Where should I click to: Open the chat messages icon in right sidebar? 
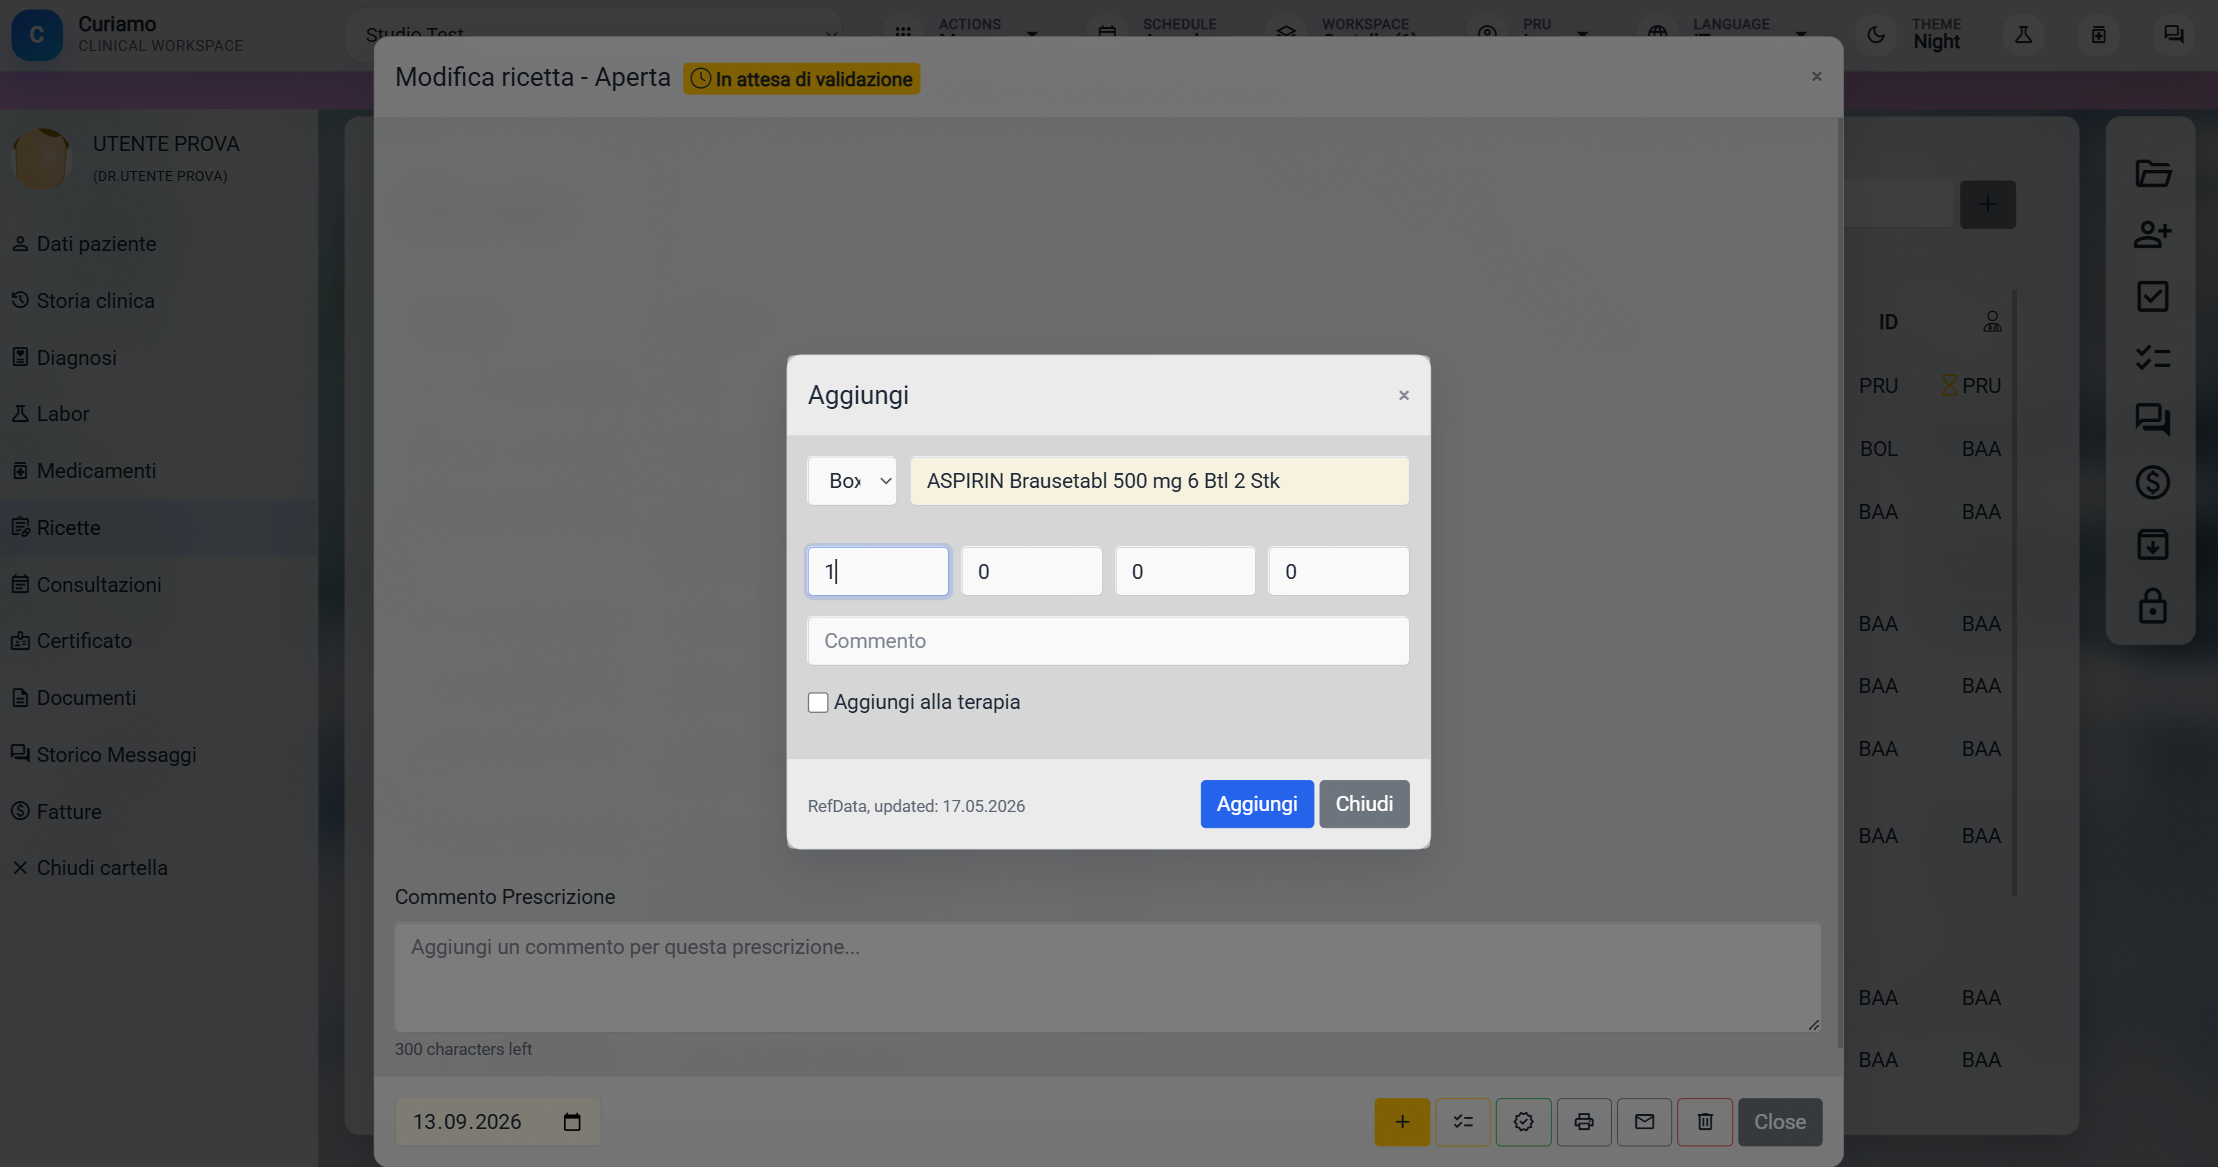(x=2152, y=419)
